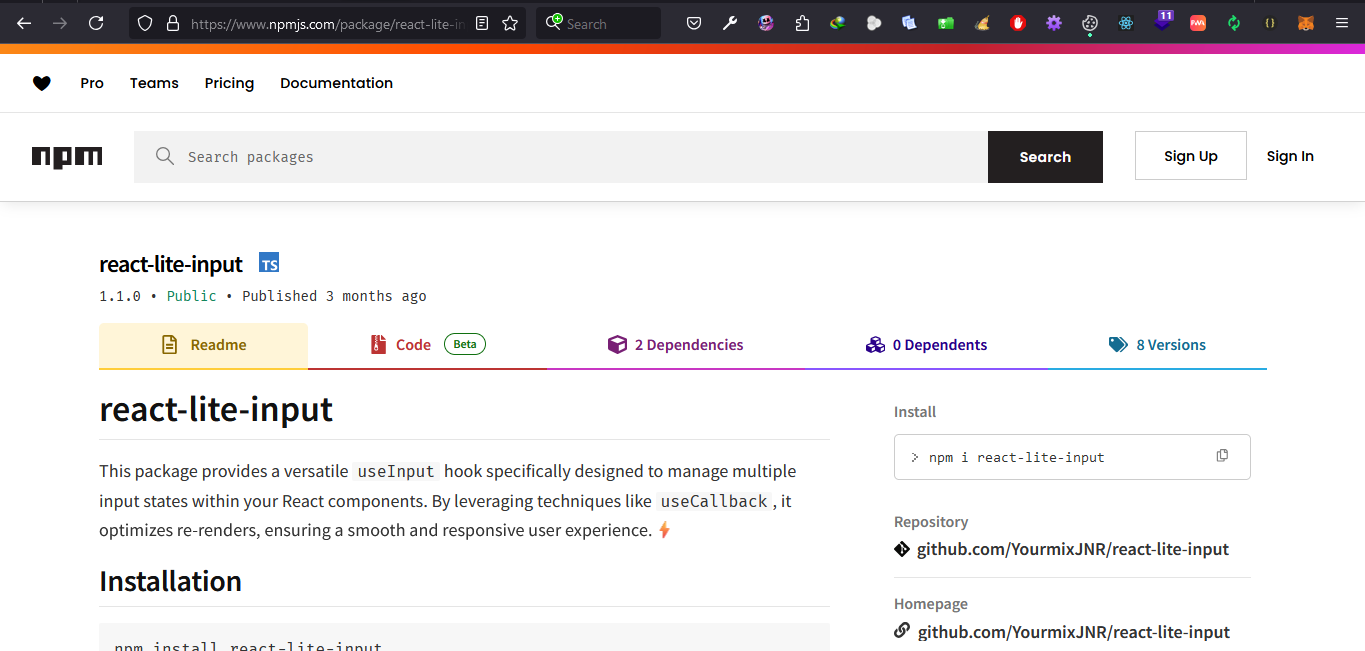The height and width of the screenshot is (651, 1365).
Task: Open the Homepage github.com/YourmixJNR link
Action: [1073, 632]
